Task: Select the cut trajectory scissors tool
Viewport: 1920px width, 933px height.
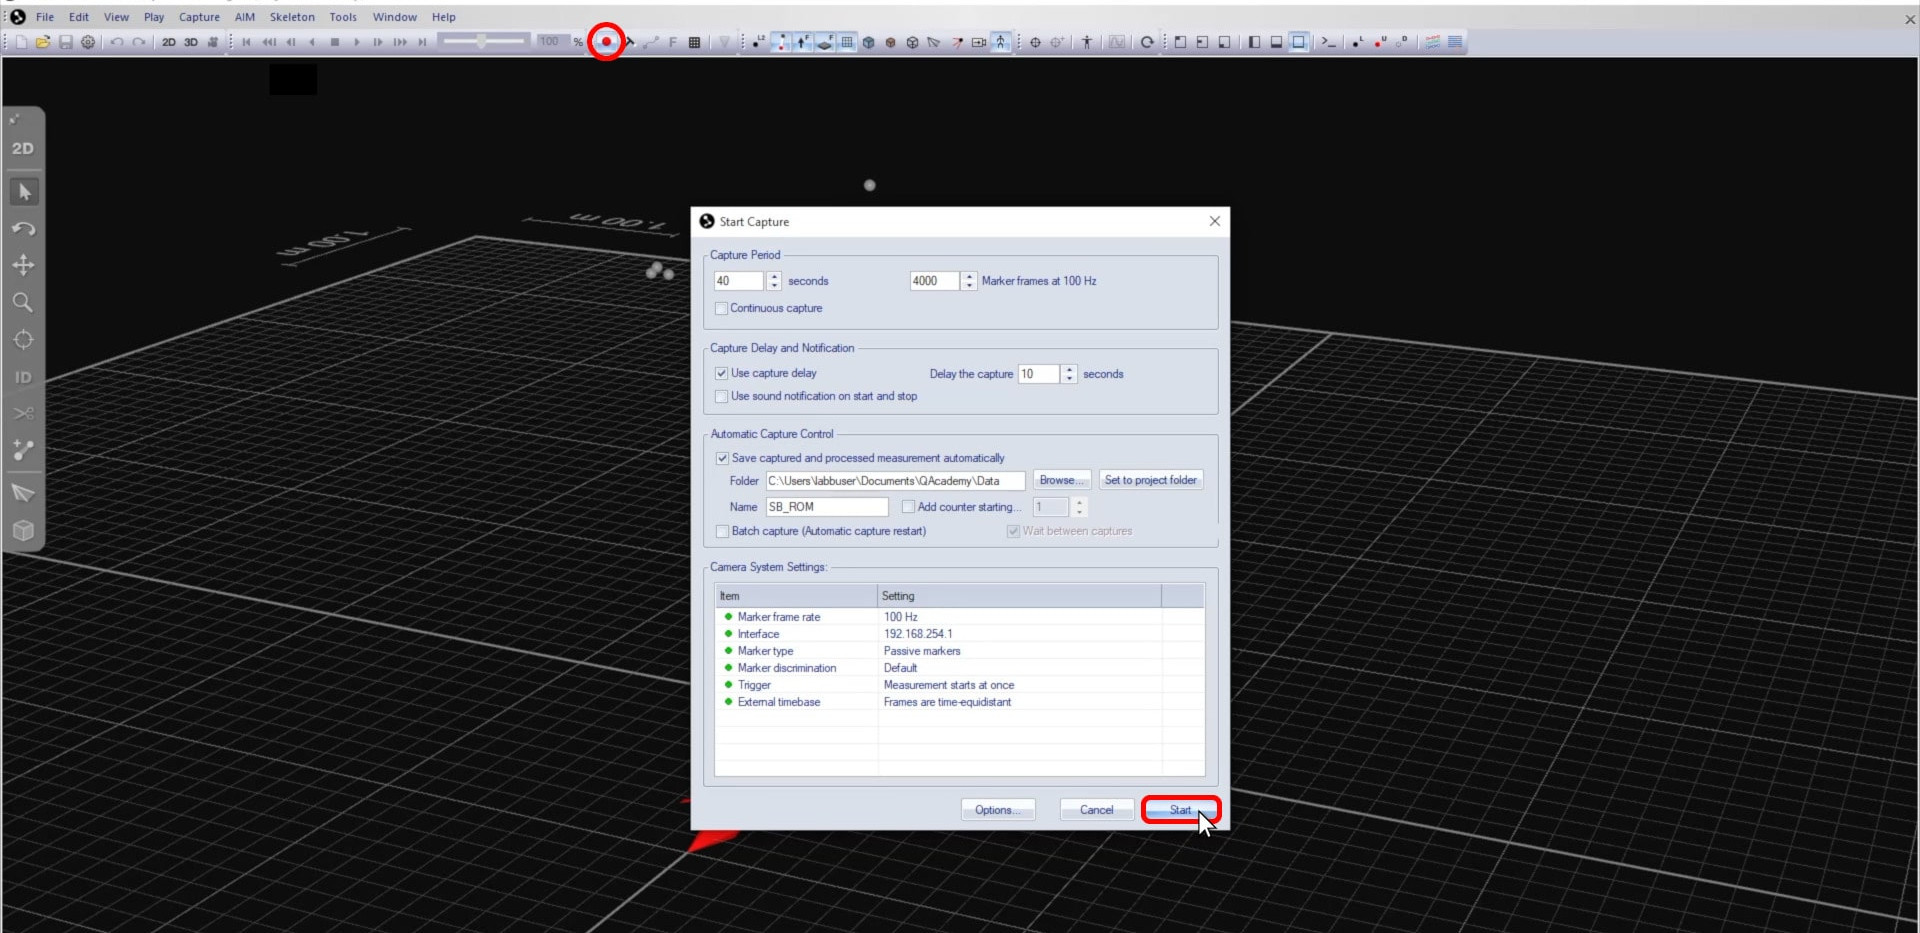Action: pyautogui.click(x=23, y=413)
